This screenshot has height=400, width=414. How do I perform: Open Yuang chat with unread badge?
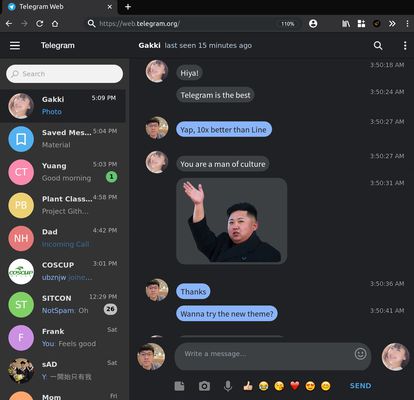click(63, 172)
